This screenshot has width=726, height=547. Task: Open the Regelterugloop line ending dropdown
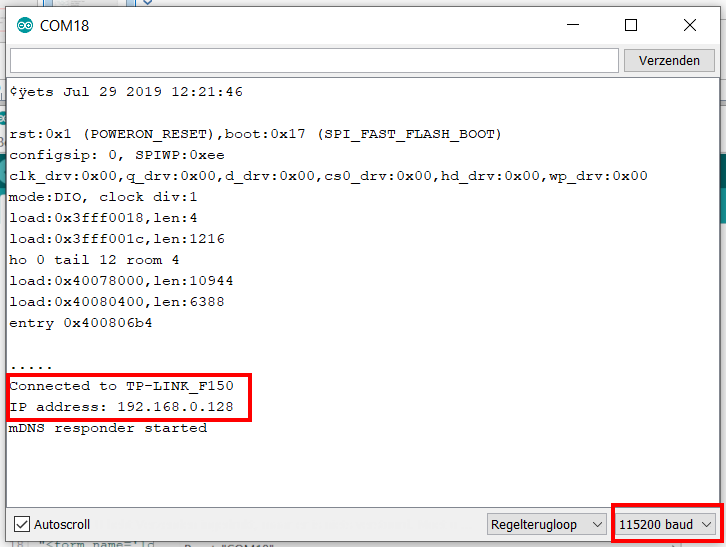coord(546,524)
